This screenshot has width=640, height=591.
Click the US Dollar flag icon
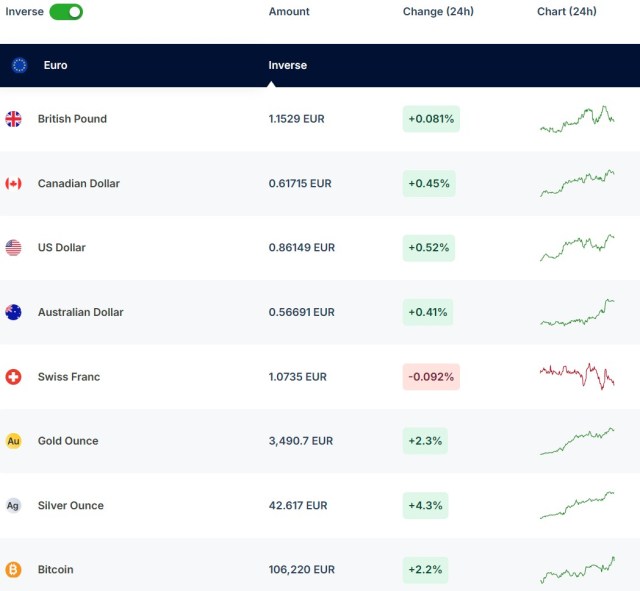[14, 248]
